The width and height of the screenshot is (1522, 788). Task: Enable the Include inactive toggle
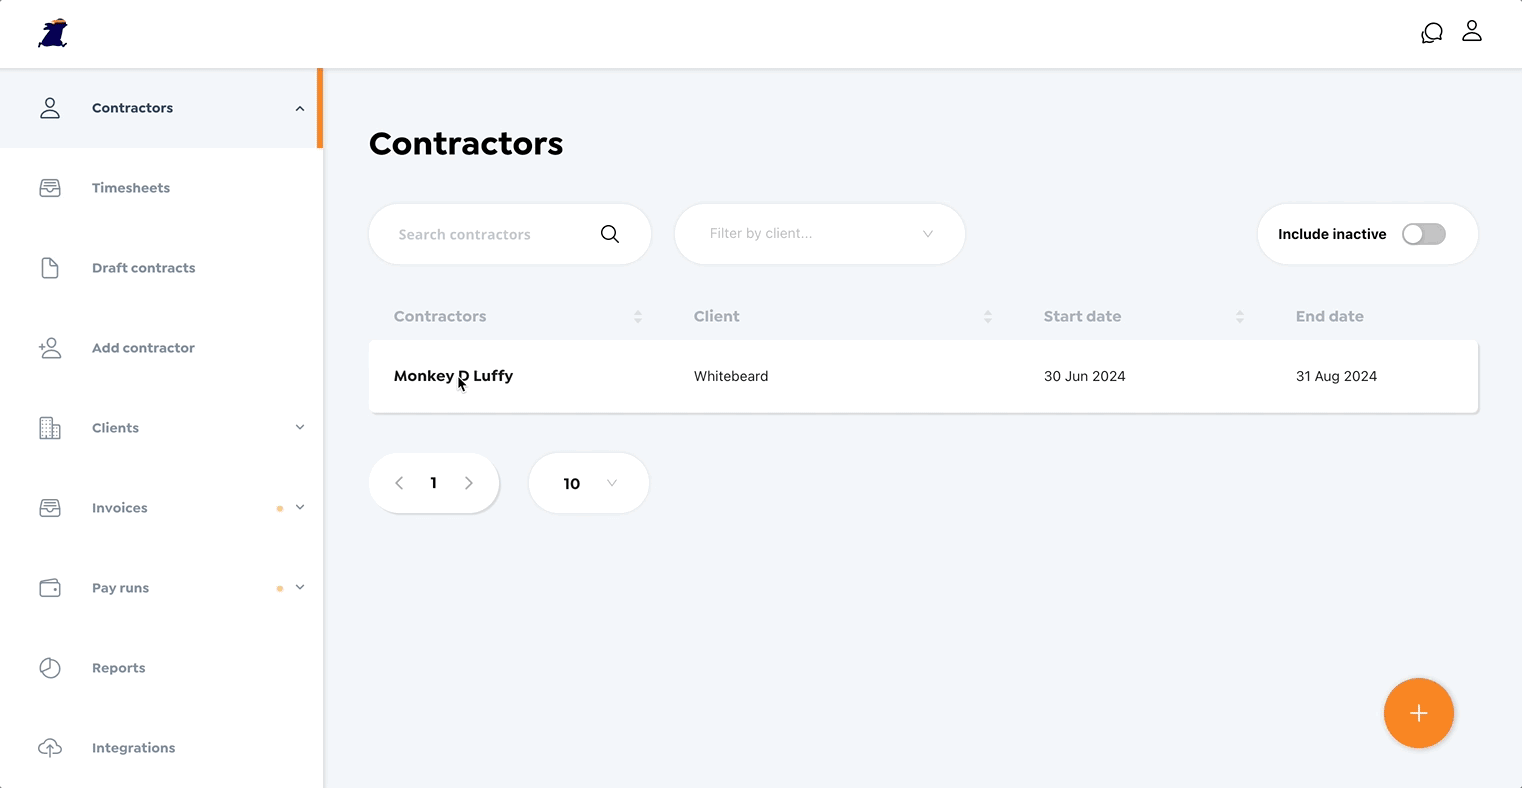pyautogui.click(x=1423, y=233)
